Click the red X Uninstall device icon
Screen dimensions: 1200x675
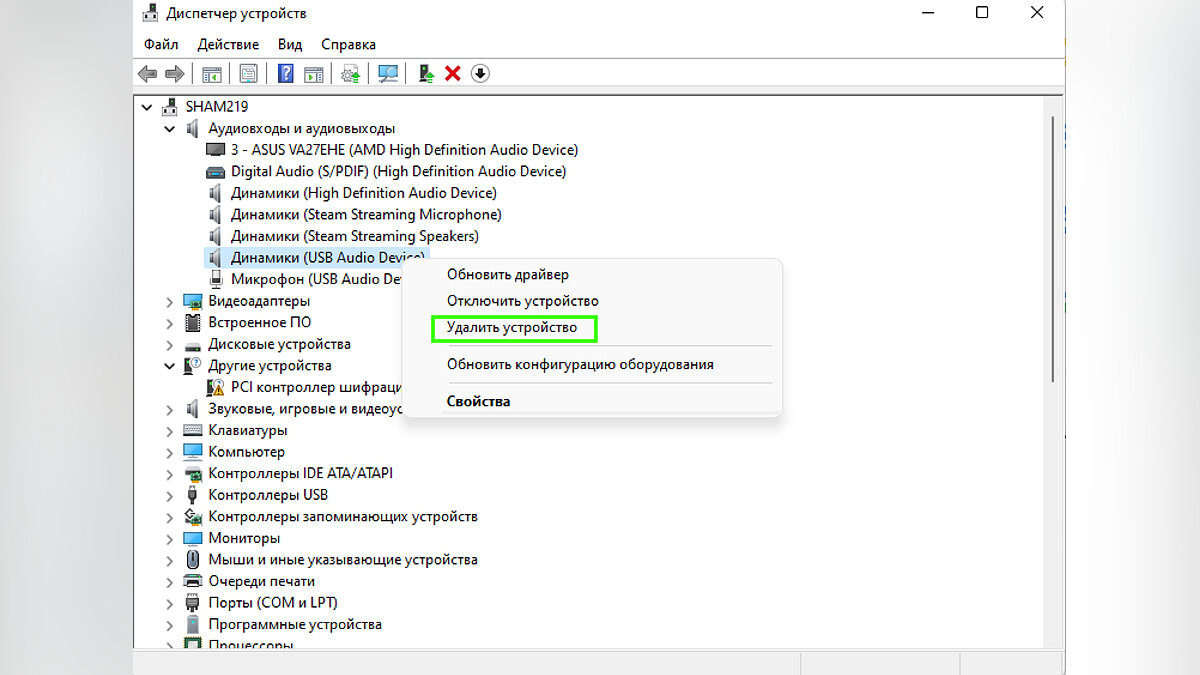click(x=453, y=74)
